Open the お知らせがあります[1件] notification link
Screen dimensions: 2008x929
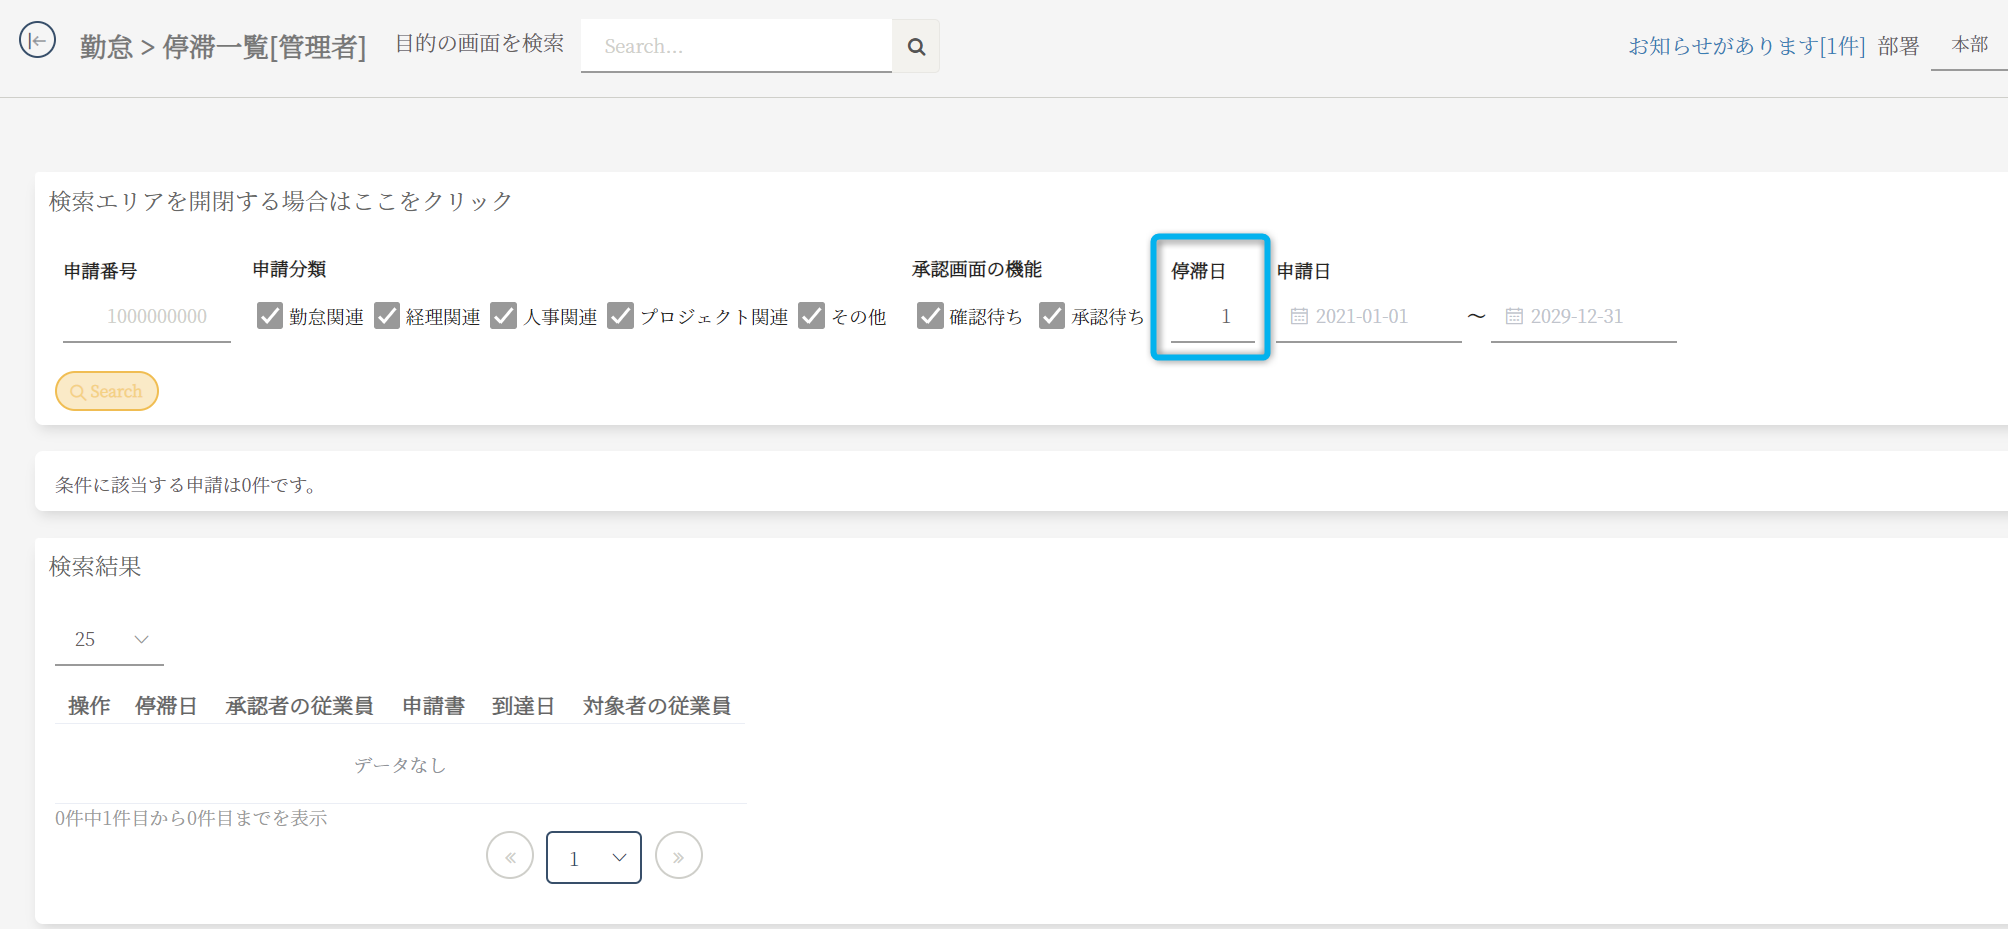[1746, 46]
